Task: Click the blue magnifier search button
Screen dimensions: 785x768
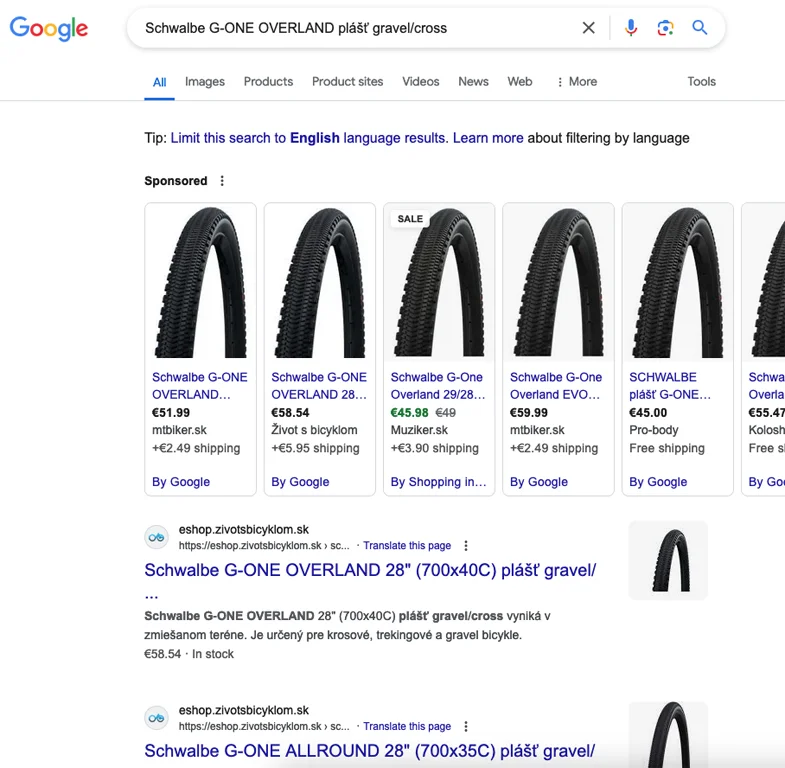Action: tap(700, 28)
